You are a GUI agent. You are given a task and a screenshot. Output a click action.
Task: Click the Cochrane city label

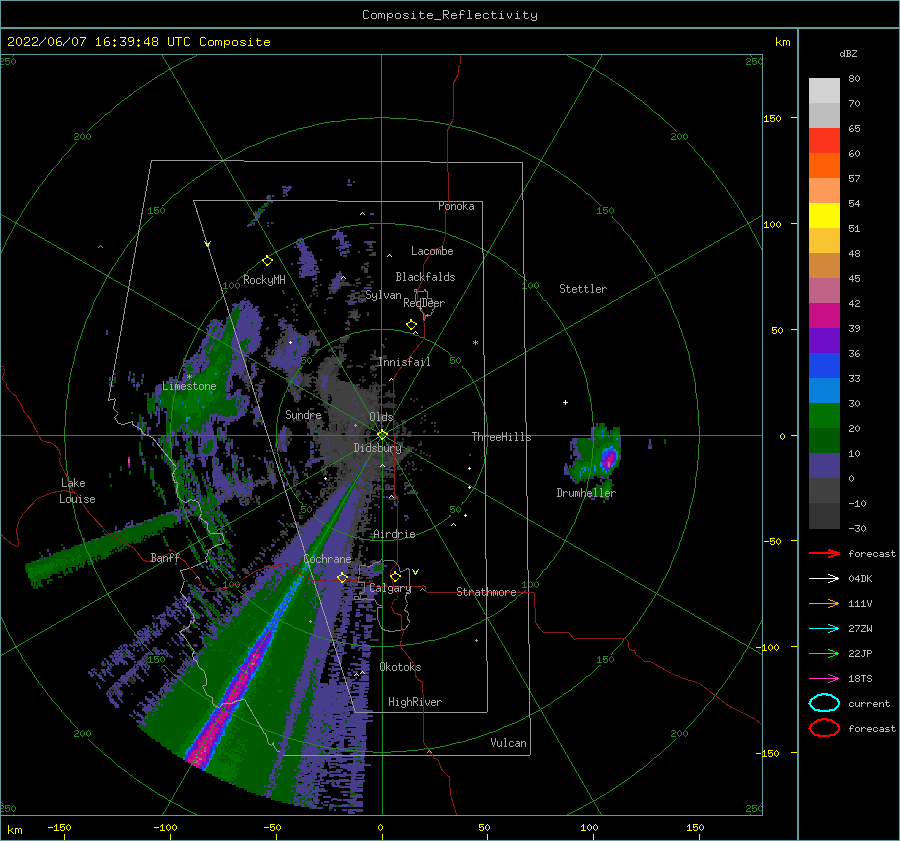pos(327,559)
